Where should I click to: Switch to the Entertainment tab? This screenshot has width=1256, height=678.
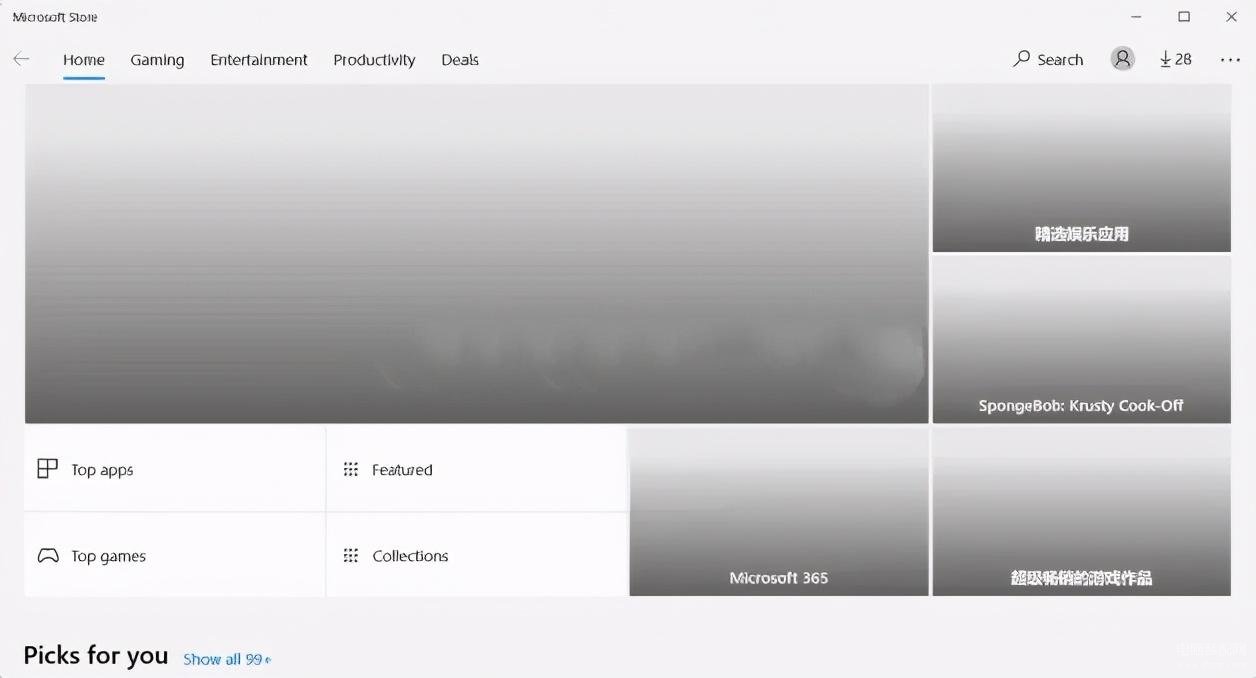click(259, 60)
